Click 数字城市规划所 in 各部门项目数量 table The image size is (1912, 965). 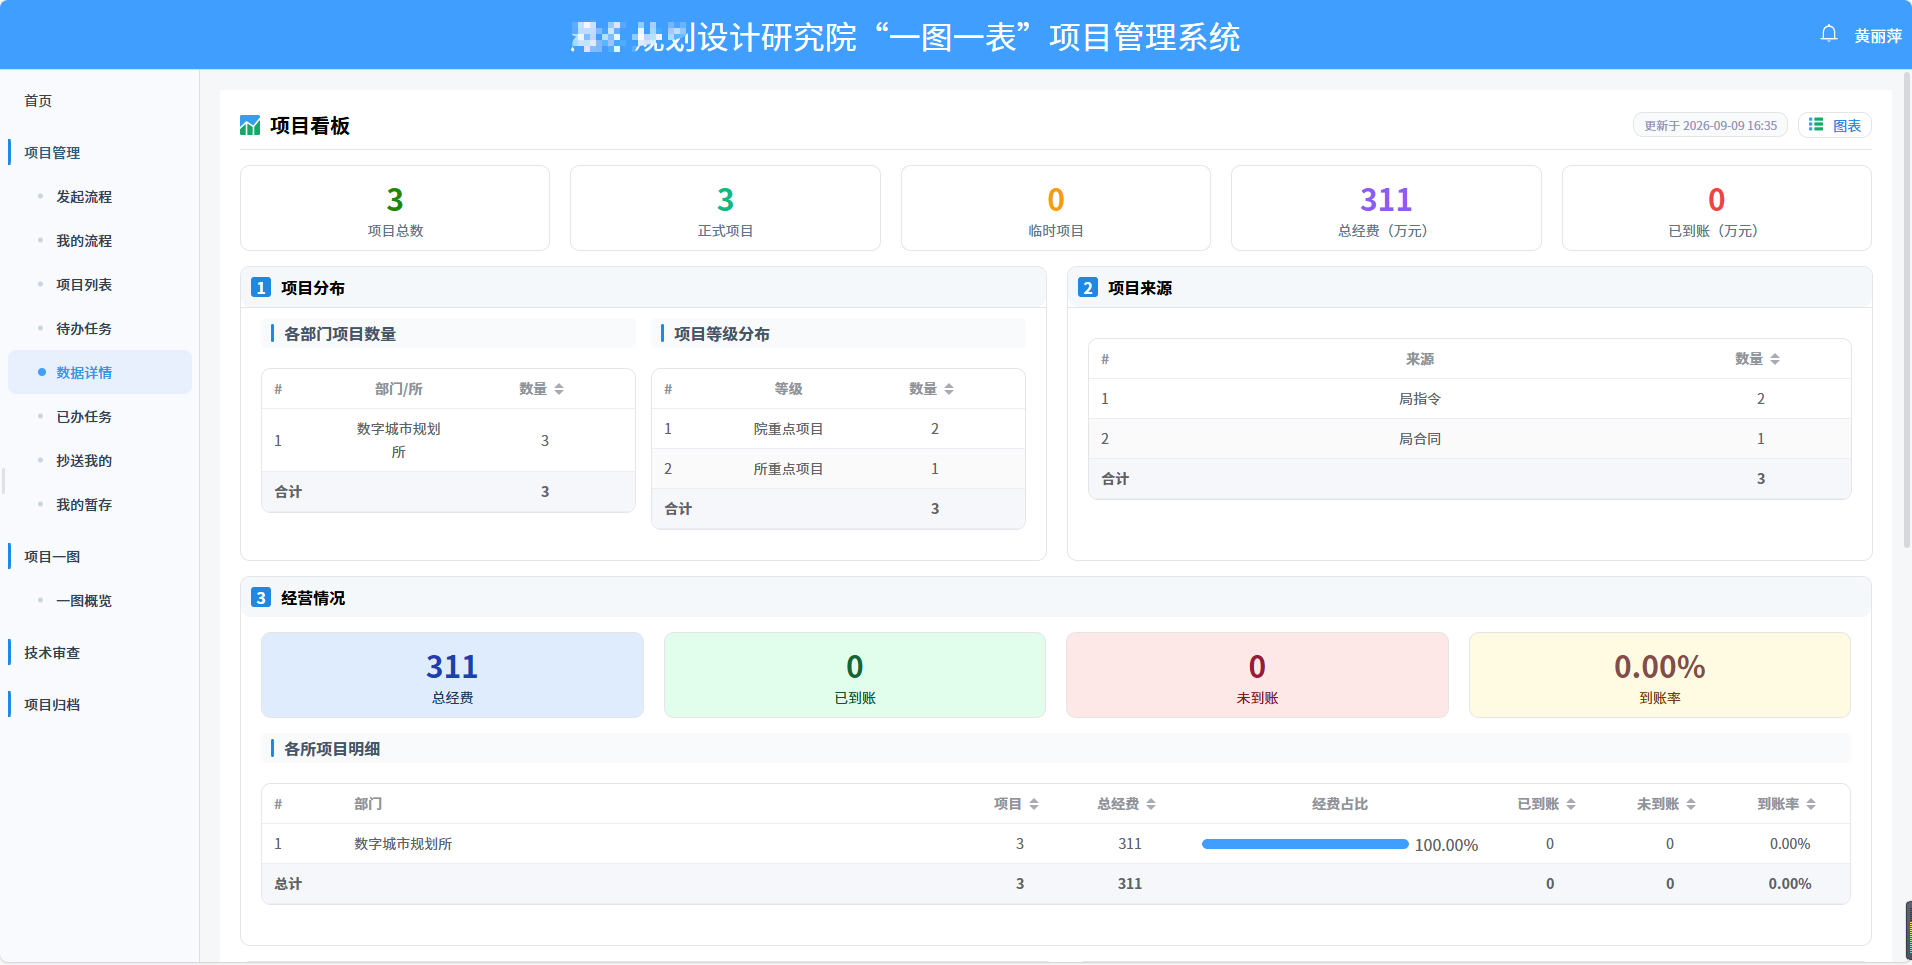tap(398, 440)
